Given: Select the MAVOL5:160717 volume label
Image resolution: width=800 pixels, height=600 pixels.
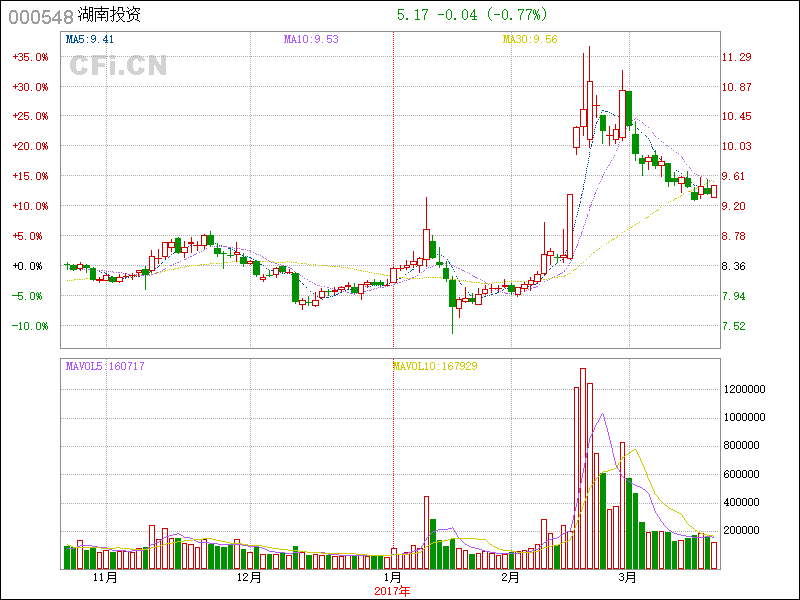Looking at the screenshot, I should (x=105, y=366).
